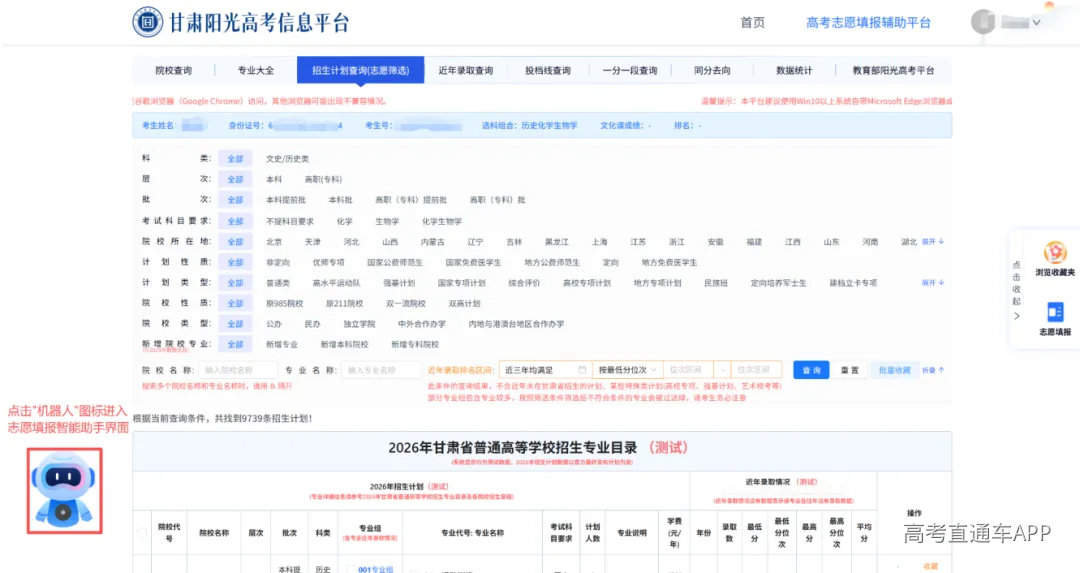
Task: Click the user avatar at top right
Action: [983, 22]
